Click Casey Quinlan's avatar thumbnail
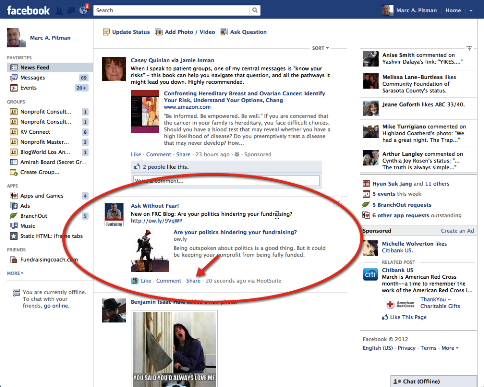The width and height of the screenshot is (484, 387). (x=114, y=69)
